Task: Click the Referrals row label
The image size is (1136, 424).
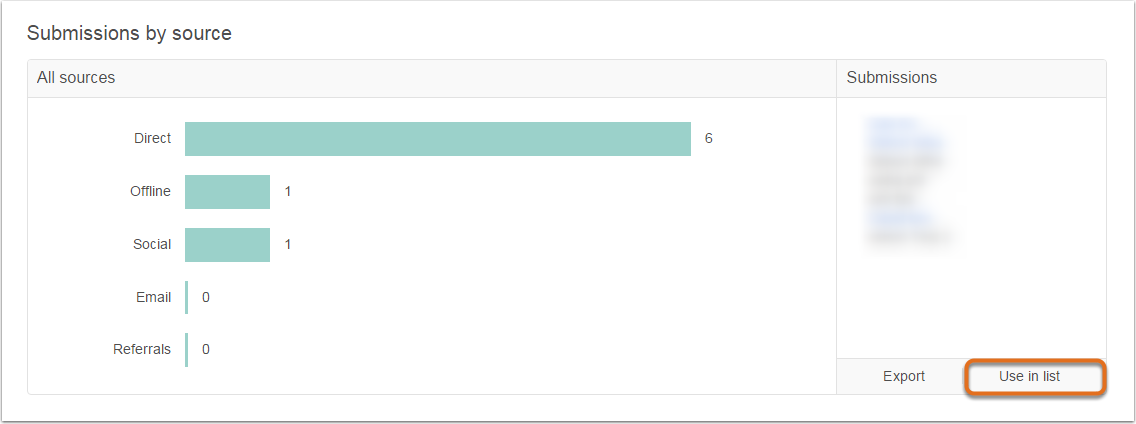Action: 142,349
